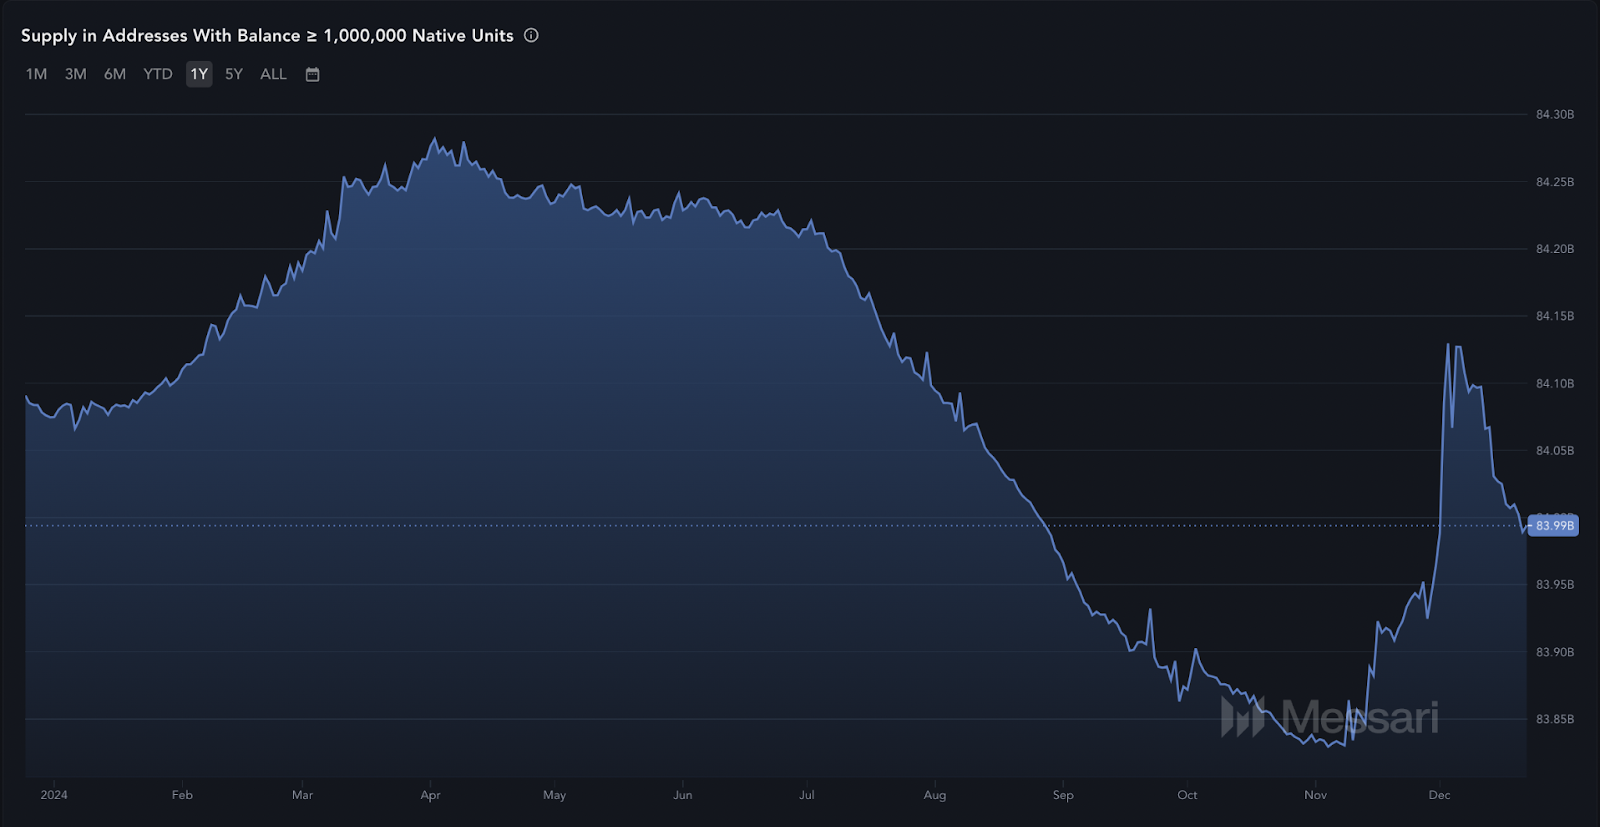The width and height of the screenshot is (1600, 827).
Task: Click the Jul x-axis label
Action: [x=806, y=795]
